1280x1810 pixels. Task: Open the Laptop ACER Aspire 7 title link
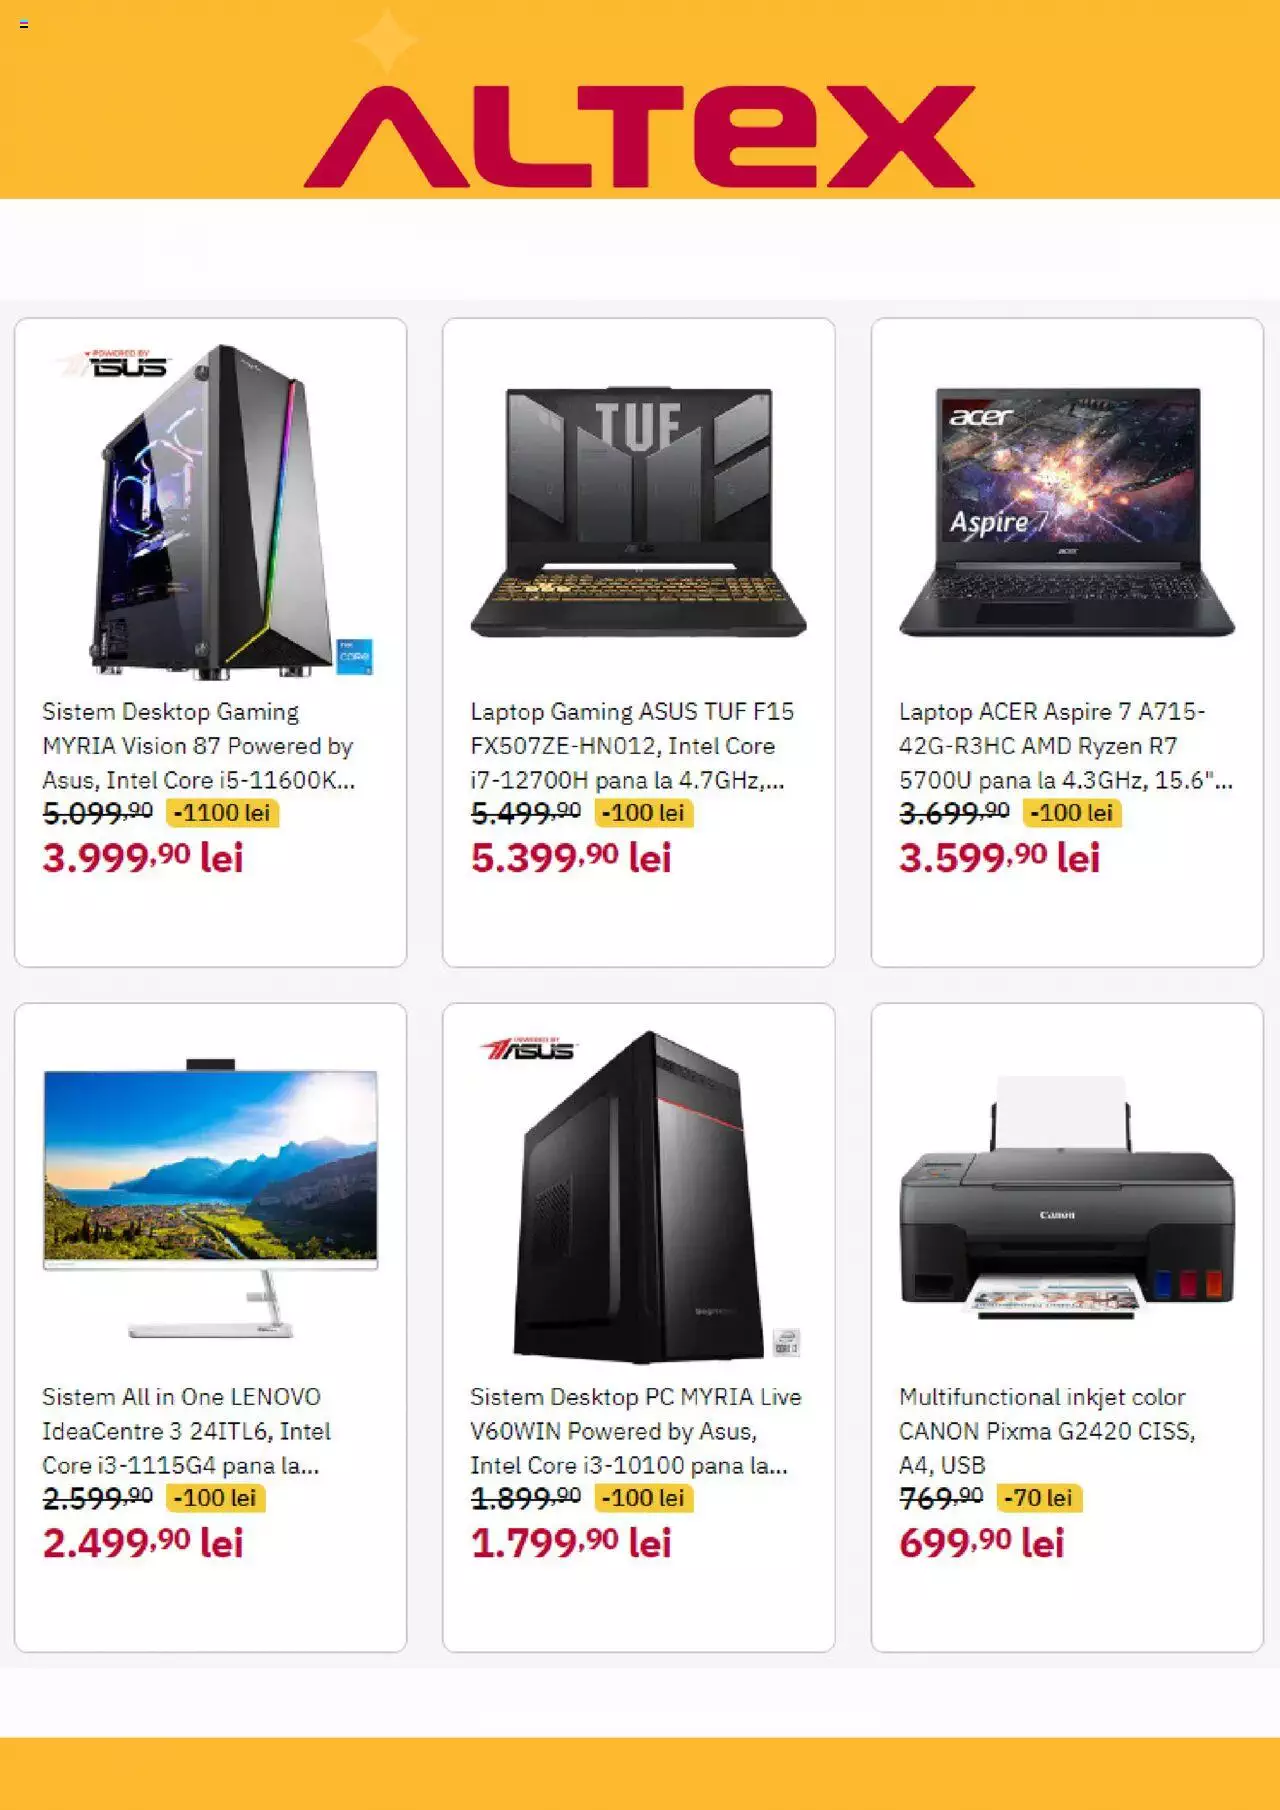(x=1066, y=746)
